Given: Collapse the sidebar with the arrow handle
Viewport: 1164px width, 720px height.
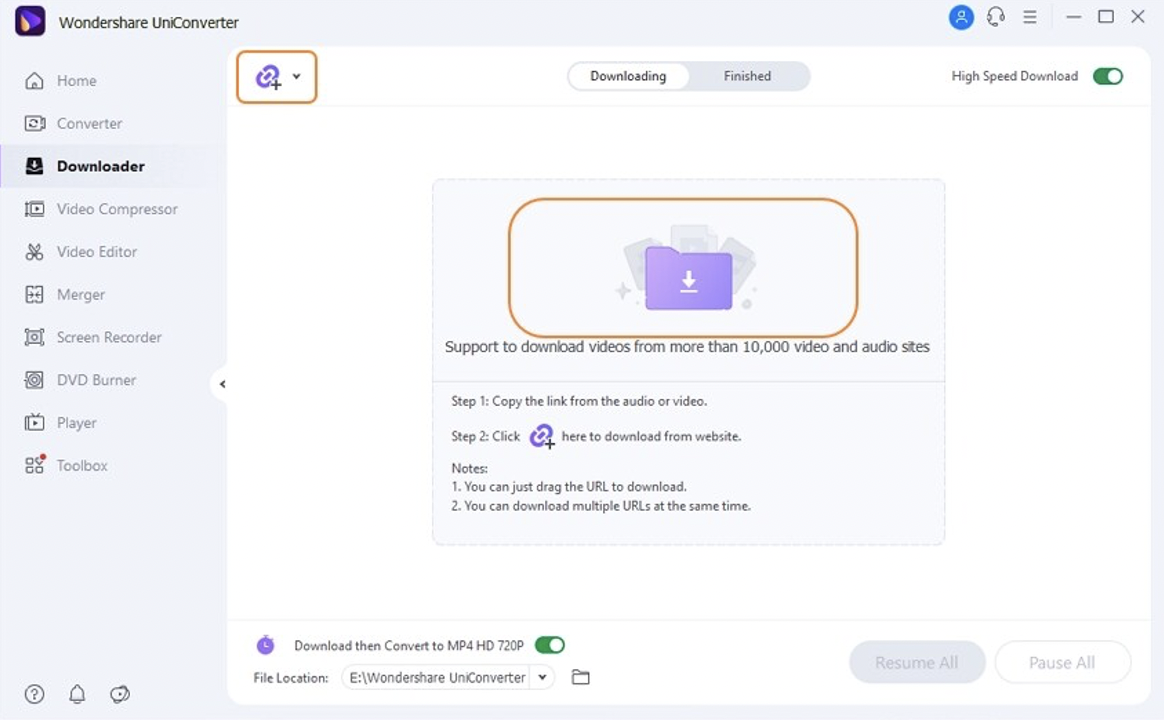Looking at the screenshot, I should tap(221, 384).
